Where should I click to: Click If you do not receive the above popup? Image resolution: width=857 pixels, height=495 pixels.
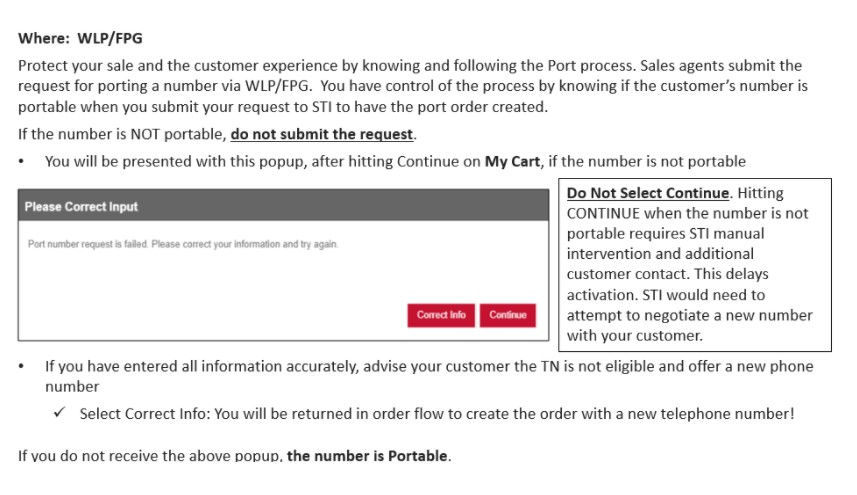click(x=150, y=455)
